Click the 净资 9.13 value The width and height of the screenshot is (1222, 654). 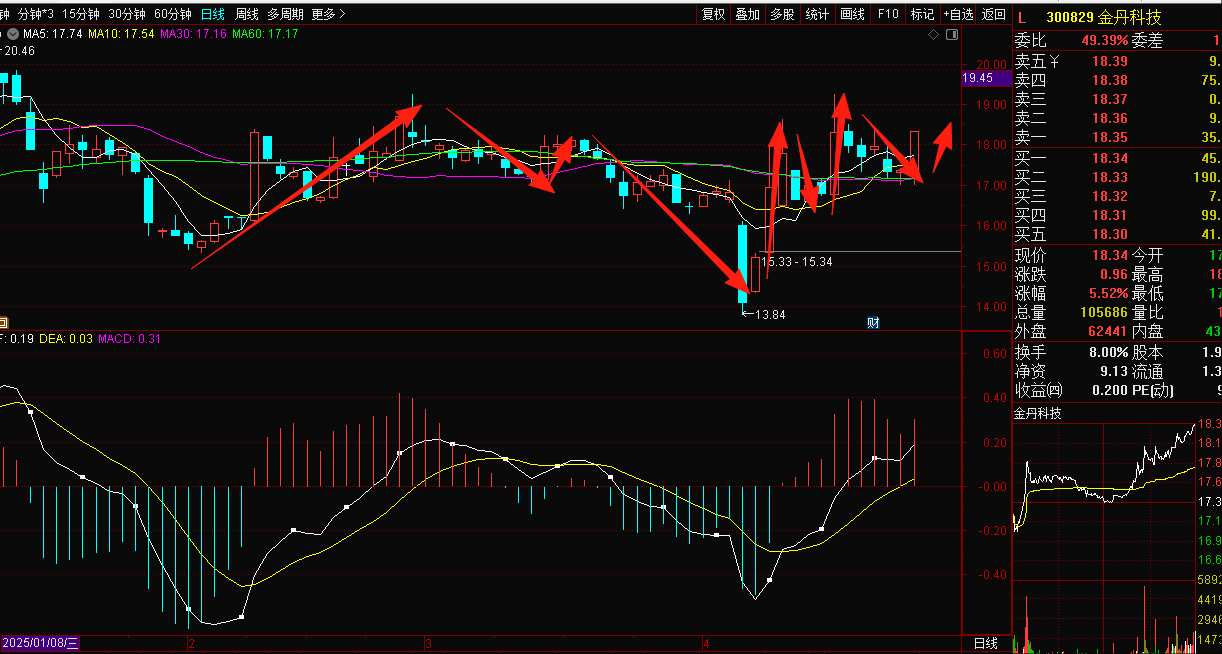point(1113,371)
